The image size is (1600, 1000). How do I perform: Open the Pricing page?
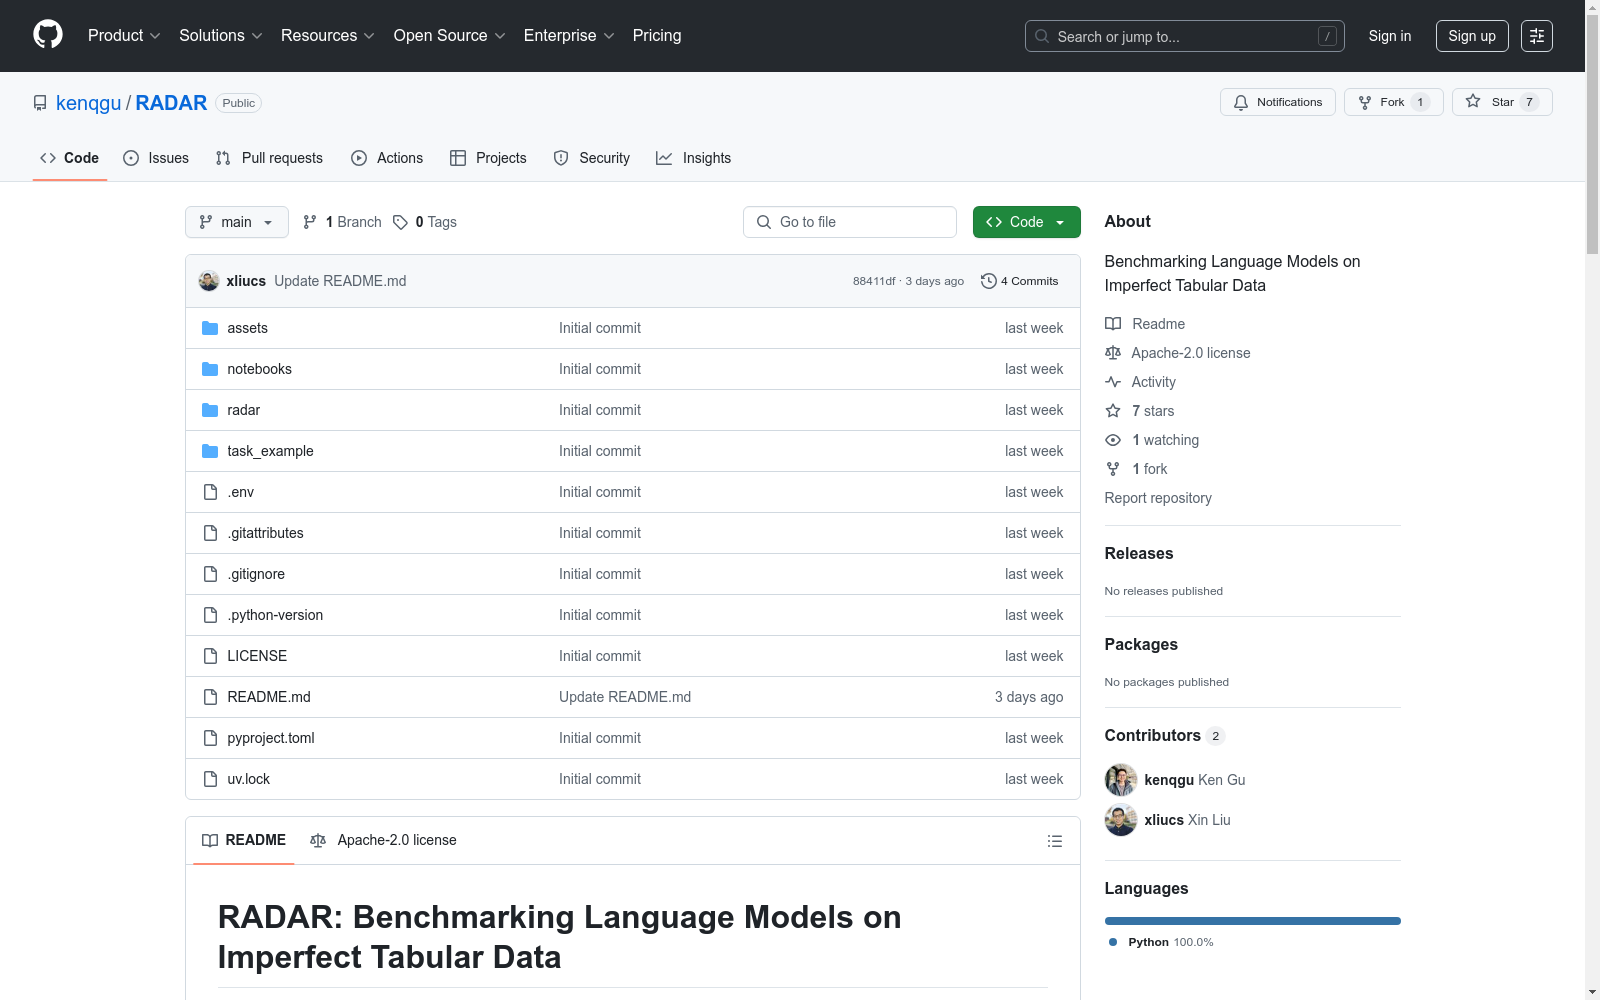click(657, 36)
